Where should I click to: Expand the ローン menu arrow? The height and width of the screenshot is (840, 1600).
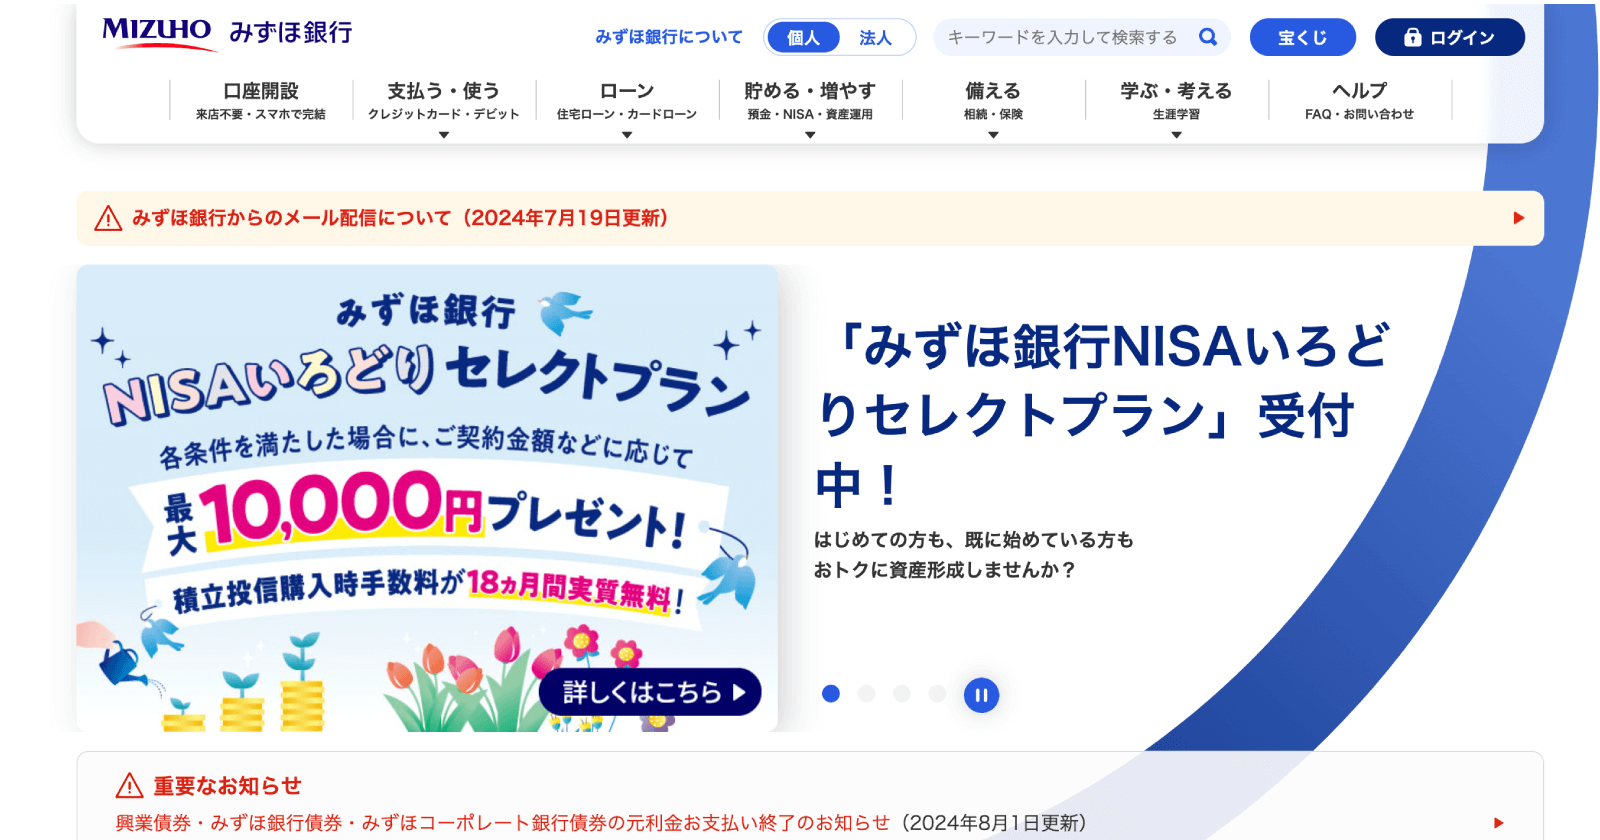(x=627, y=135)
